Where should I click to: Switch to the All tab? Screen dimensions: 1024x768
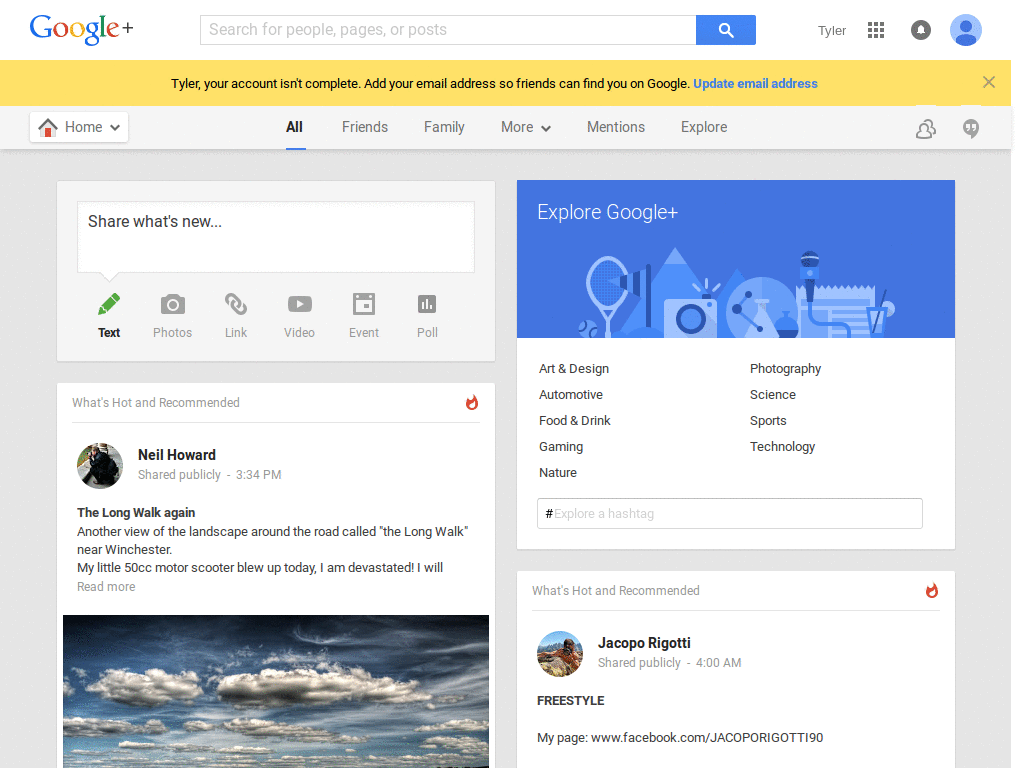(x=295, y=127)
